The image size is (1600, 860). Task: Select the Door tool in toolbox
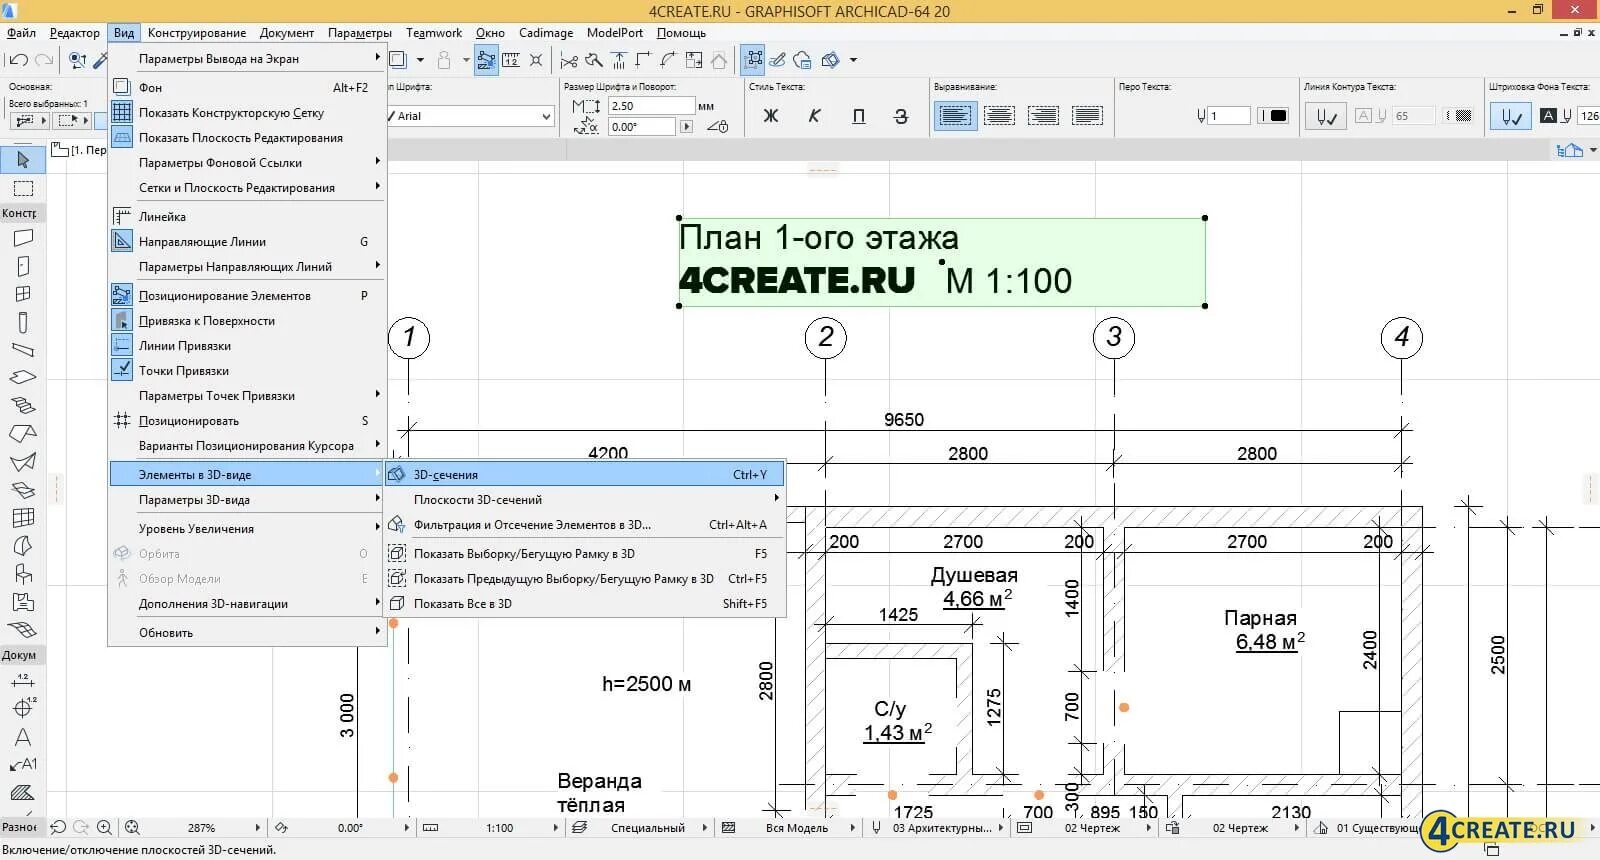tap(22, 266)
